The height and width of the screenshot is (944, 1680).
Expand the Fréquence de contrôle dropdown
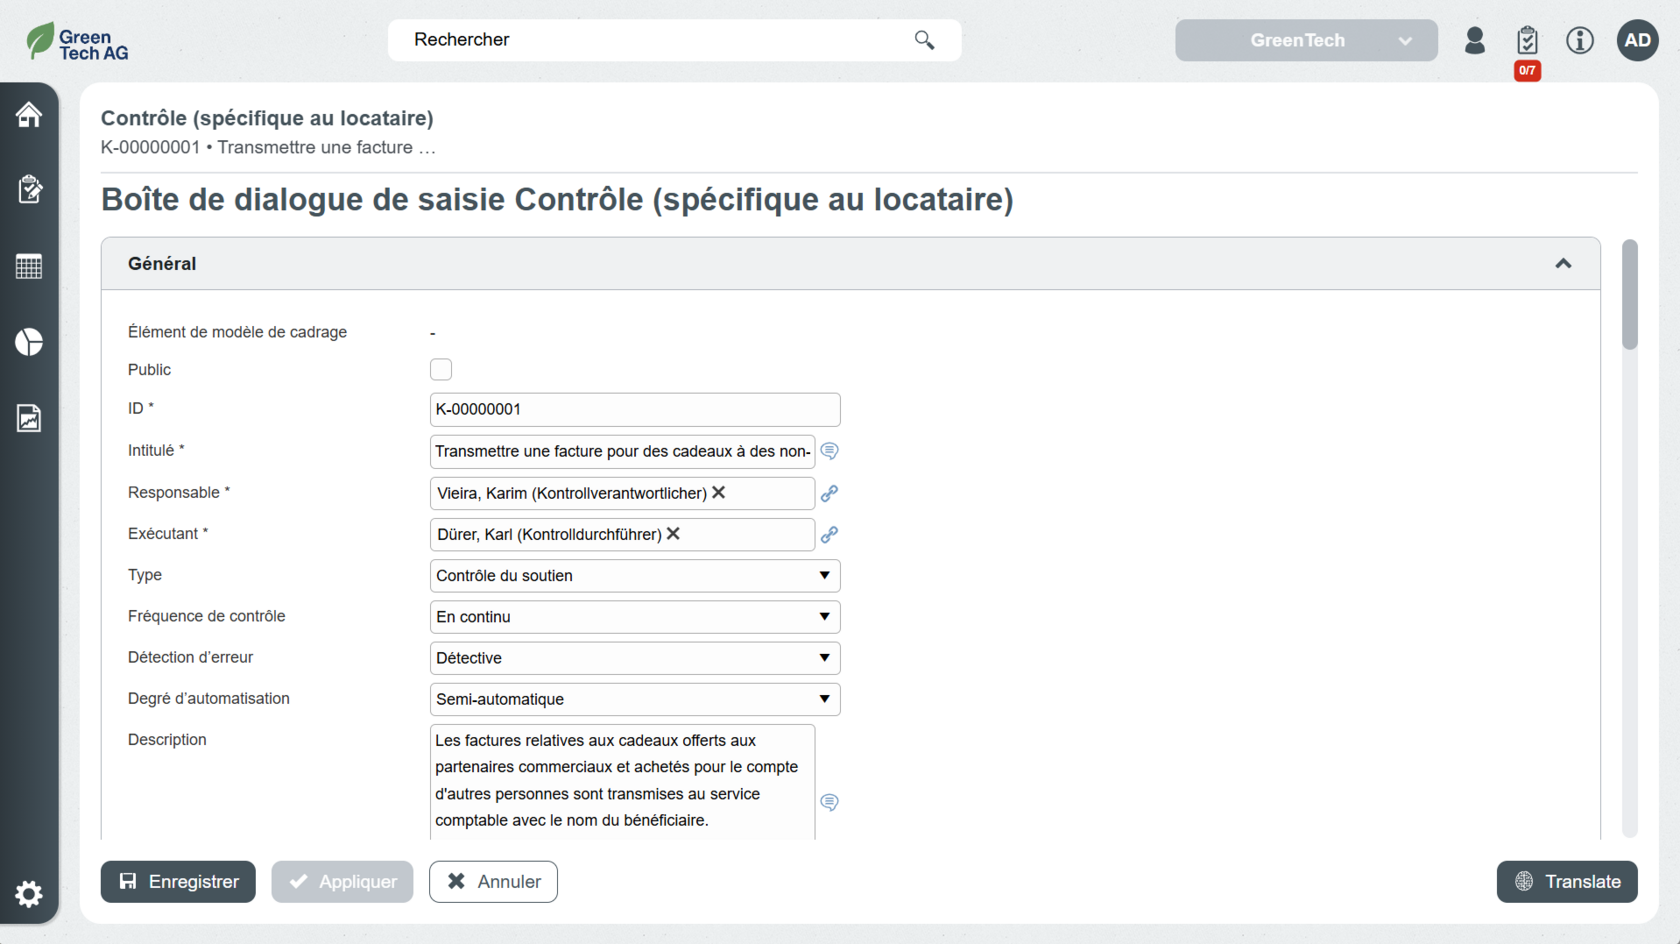[x=634, y=617]
